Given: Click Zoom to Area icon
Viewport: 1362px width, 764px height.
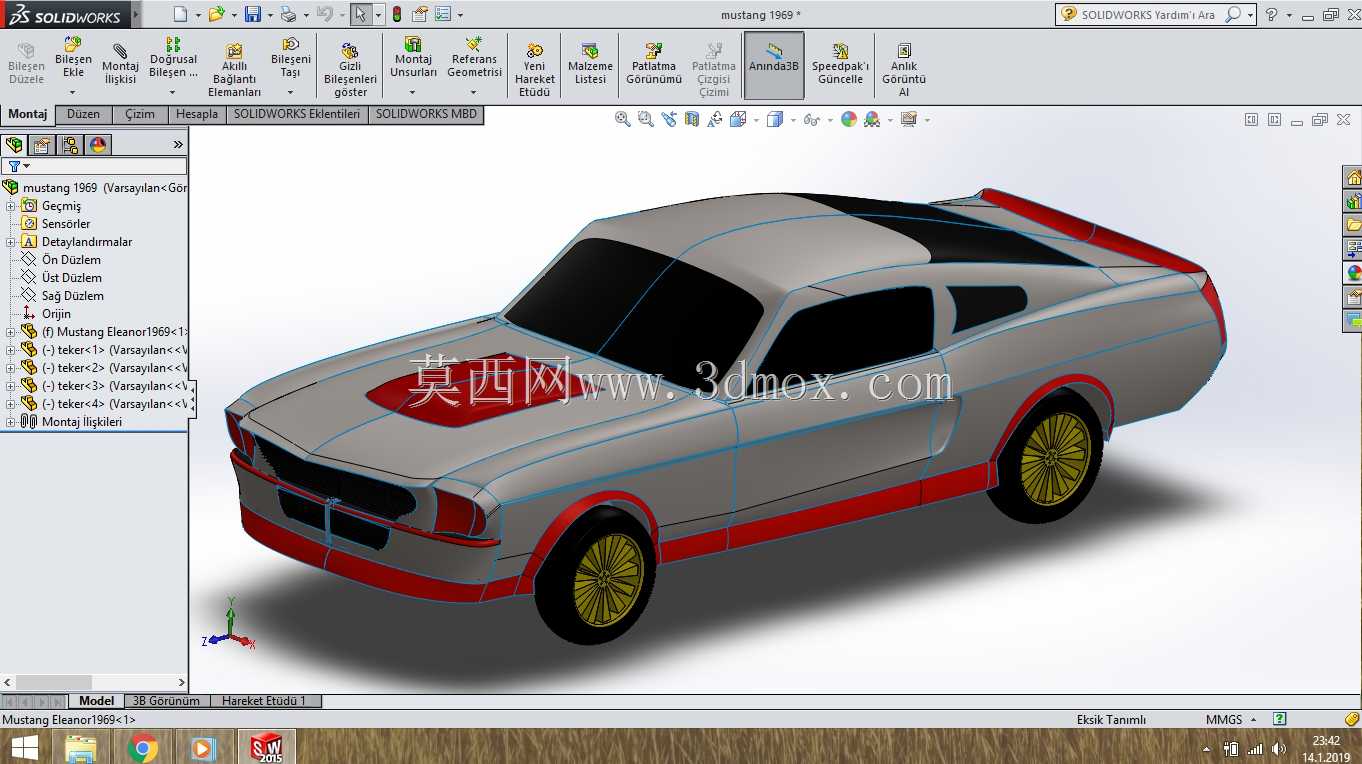Looking at the screenshot, I should click(645, 119).
